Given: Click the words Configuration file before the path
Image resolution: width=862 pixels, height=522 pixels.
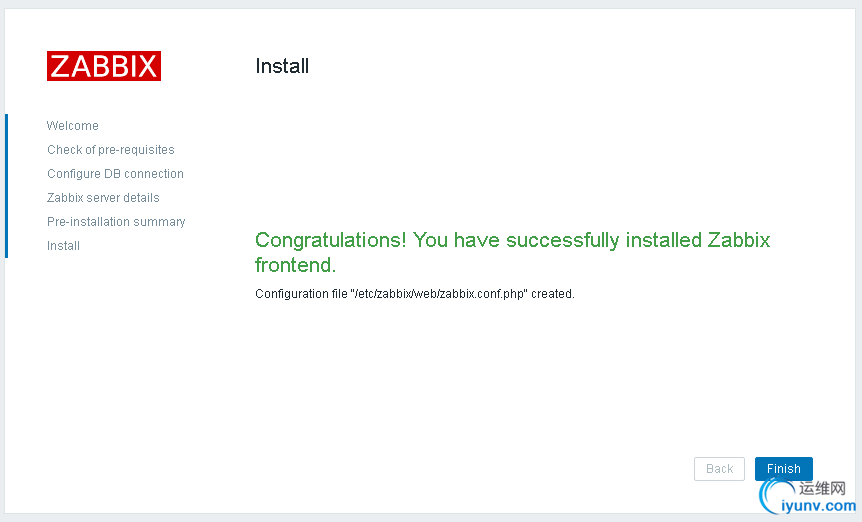Looking at the screenshot, I should [x=301, y=294].
